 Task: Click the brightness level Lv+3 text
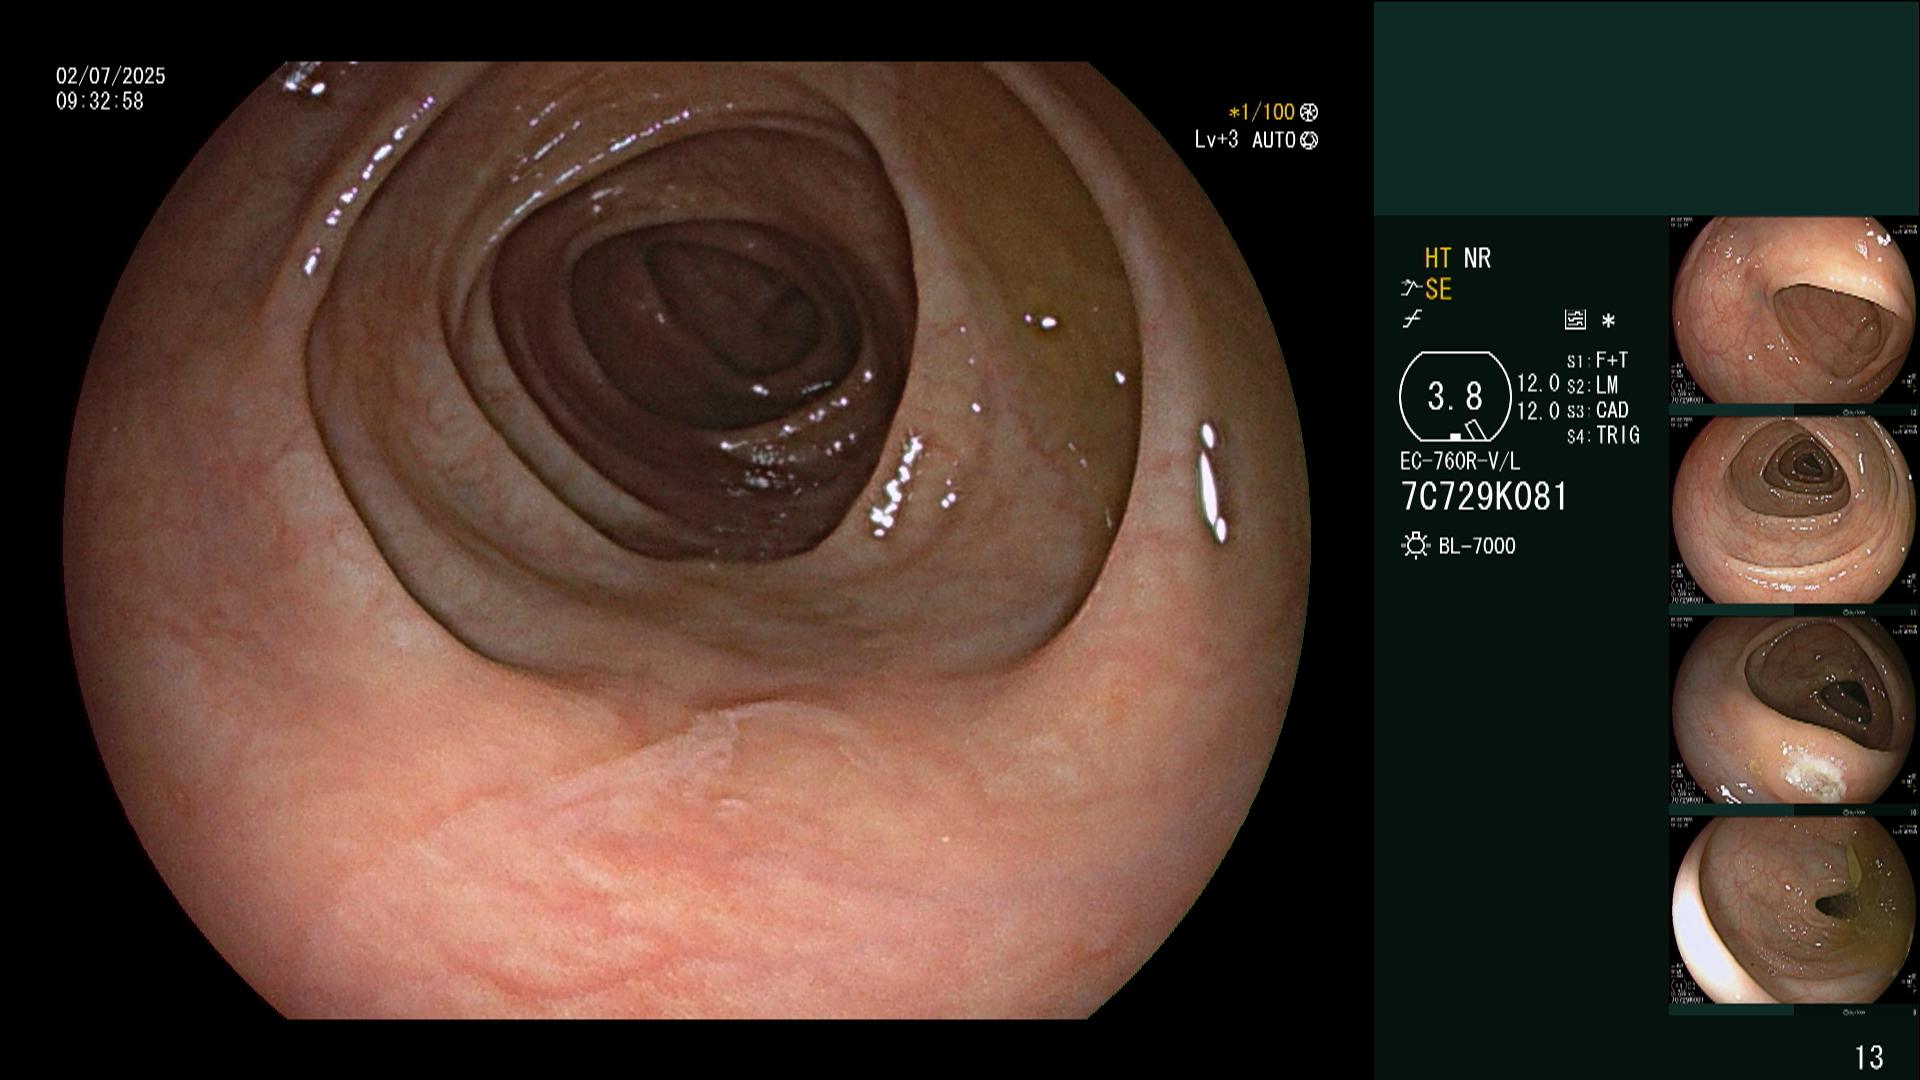point(1216,140)
